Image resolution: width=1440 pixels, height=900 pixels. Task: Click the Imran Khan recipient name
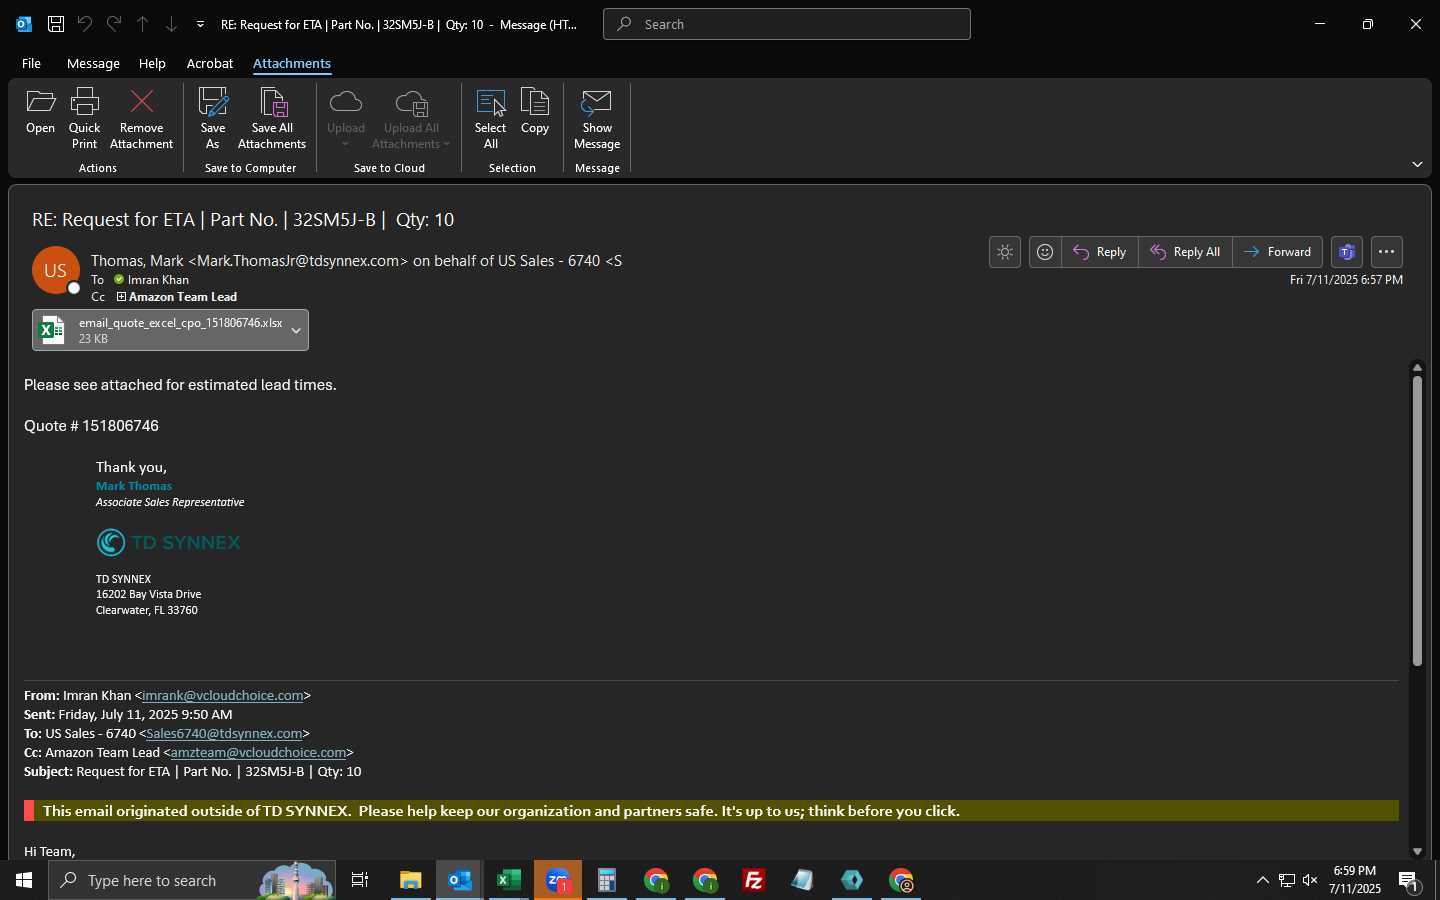(158, 280)
